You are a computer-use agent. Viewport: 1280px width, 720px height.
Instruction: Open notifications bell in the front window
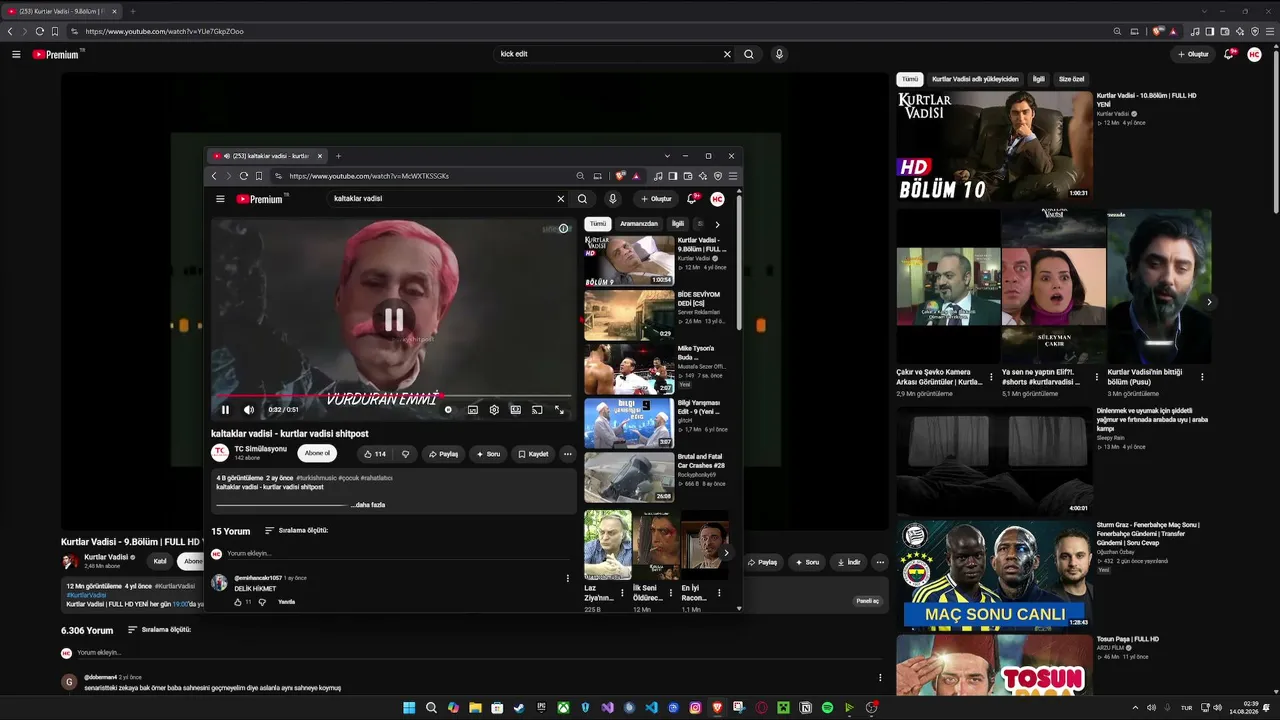click(694, 199)
